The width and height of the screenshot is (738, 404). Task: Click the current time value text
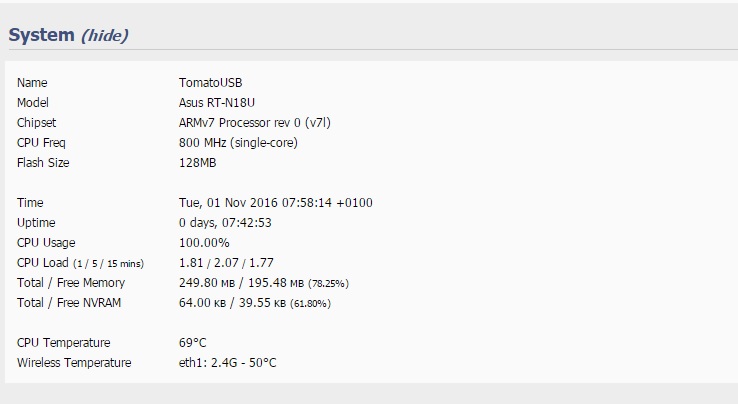pos(276,203)
